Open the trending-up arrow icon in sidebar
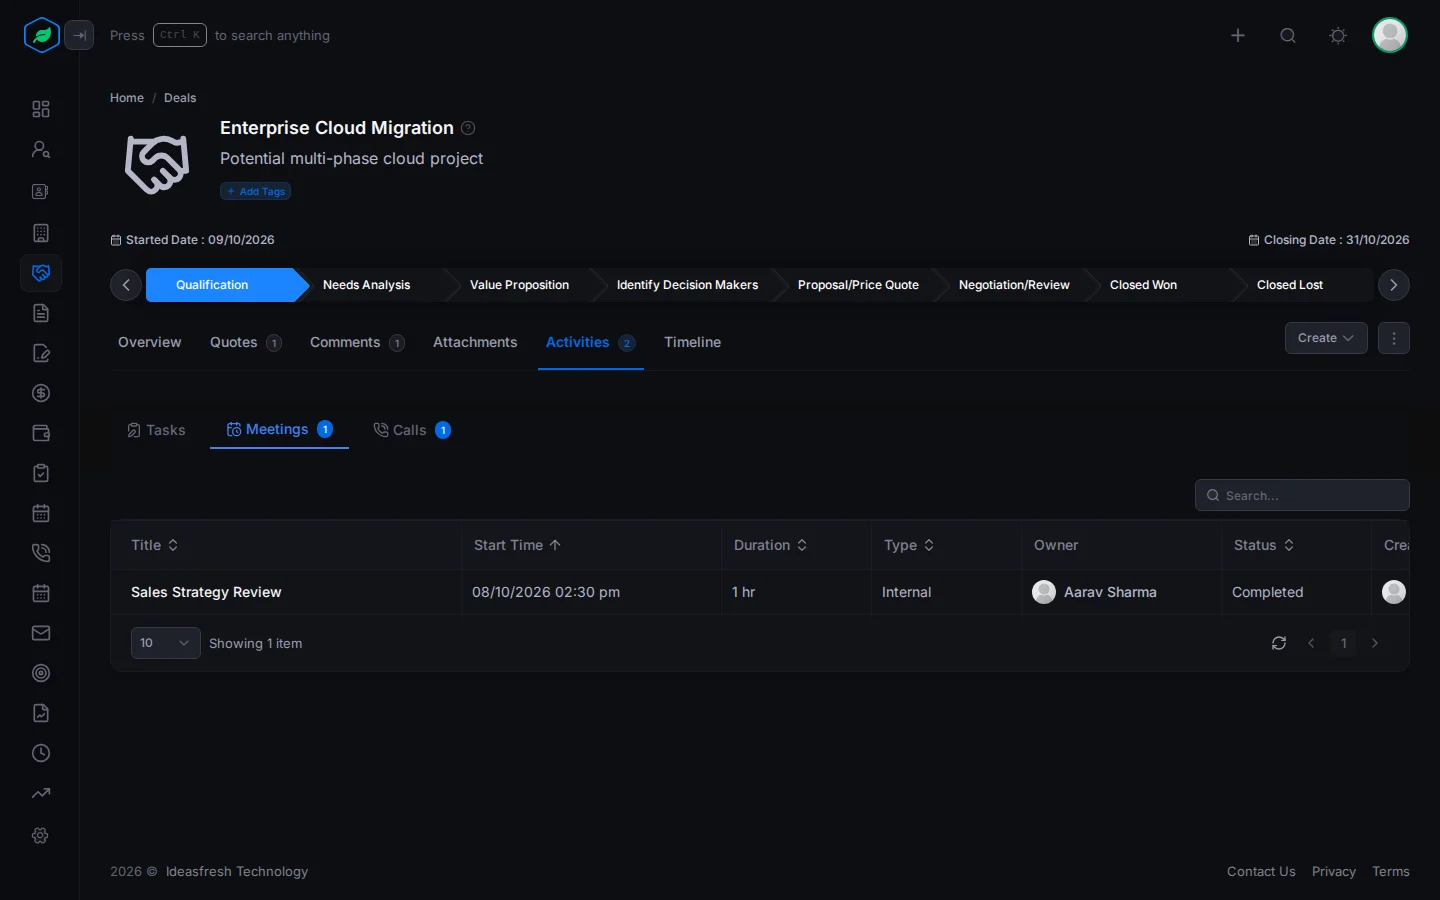Viewport: 1440px width, 900px height. pos(41,793)
